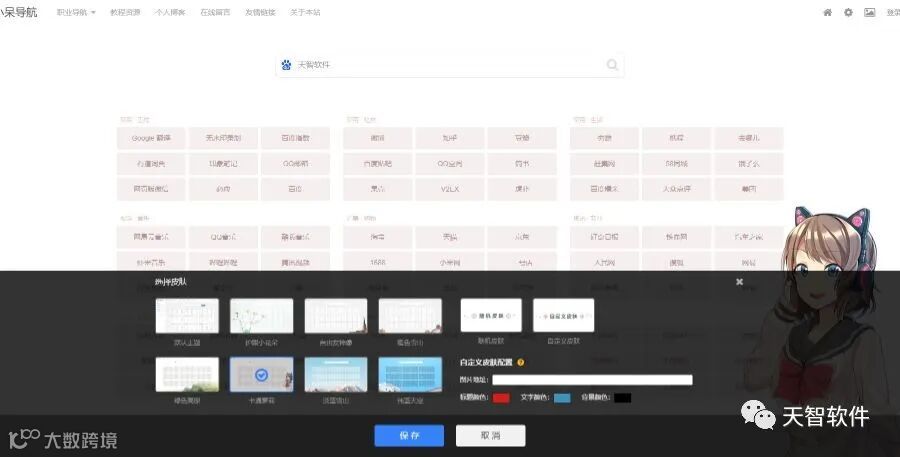Image resolution: width=900 pixels, height=457 pixels.
Task: Click the 小呆导航 site logo
Action: coord(19,12)
